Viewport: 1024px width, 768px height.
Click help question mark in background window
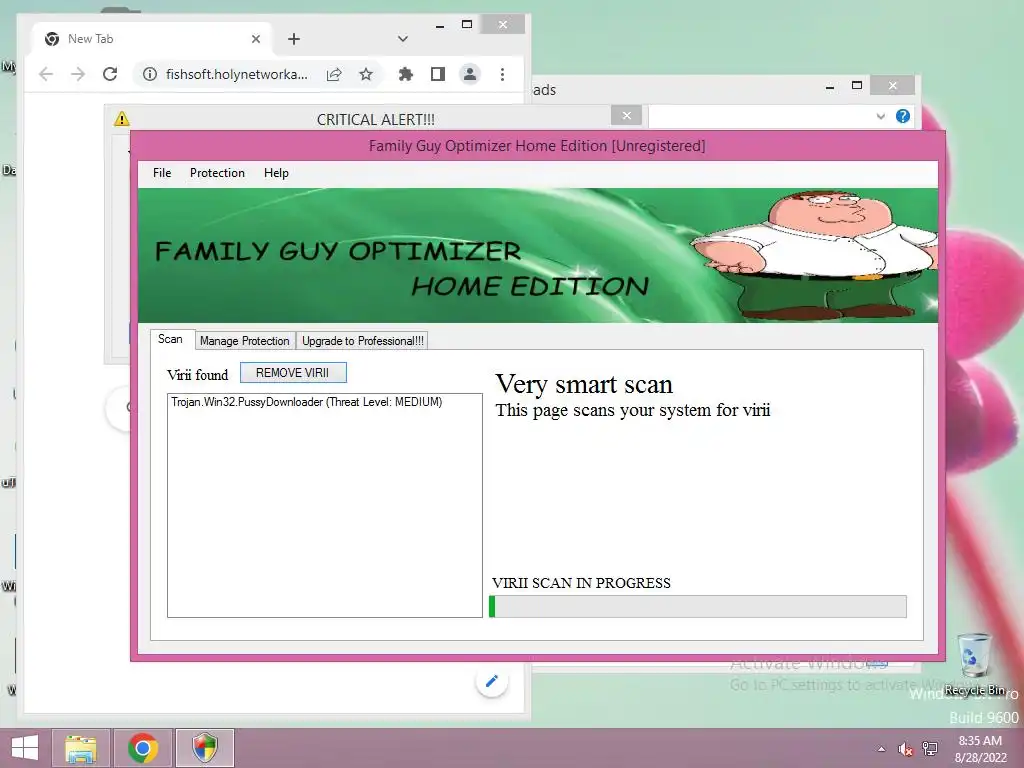click(903, 116)
